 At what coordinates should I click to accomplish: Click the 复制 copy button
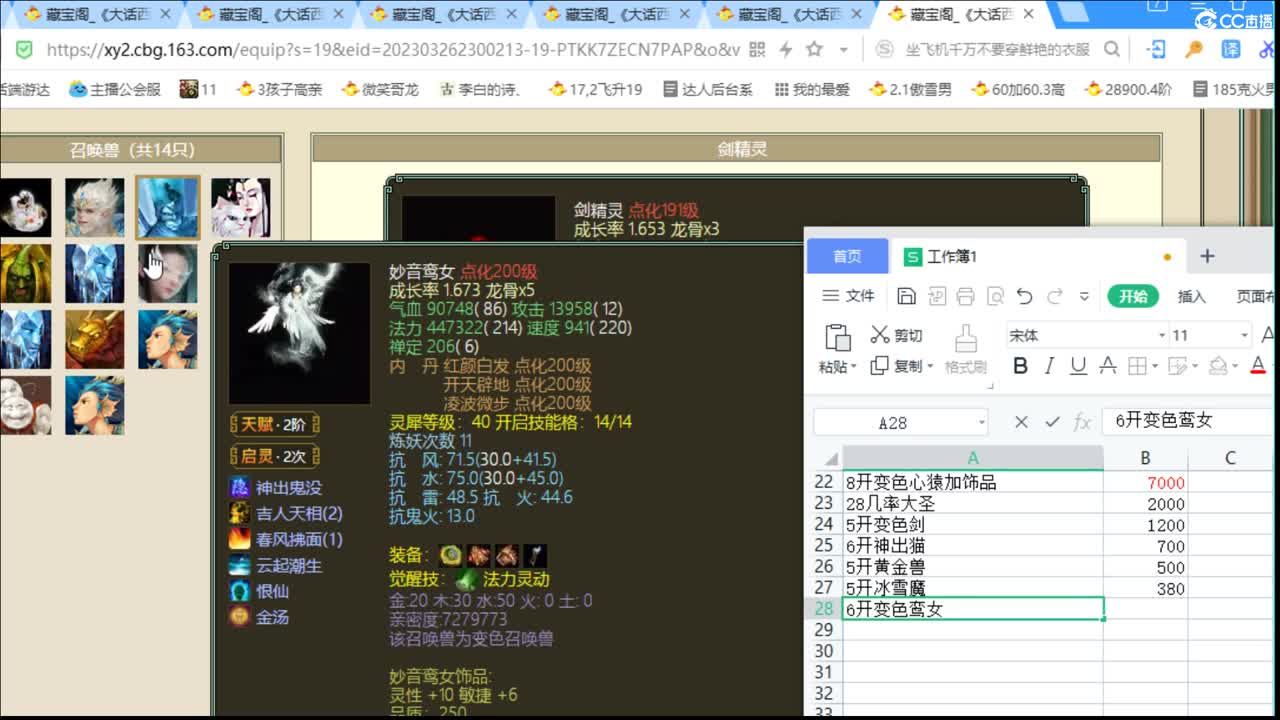(x=897, y=366)
